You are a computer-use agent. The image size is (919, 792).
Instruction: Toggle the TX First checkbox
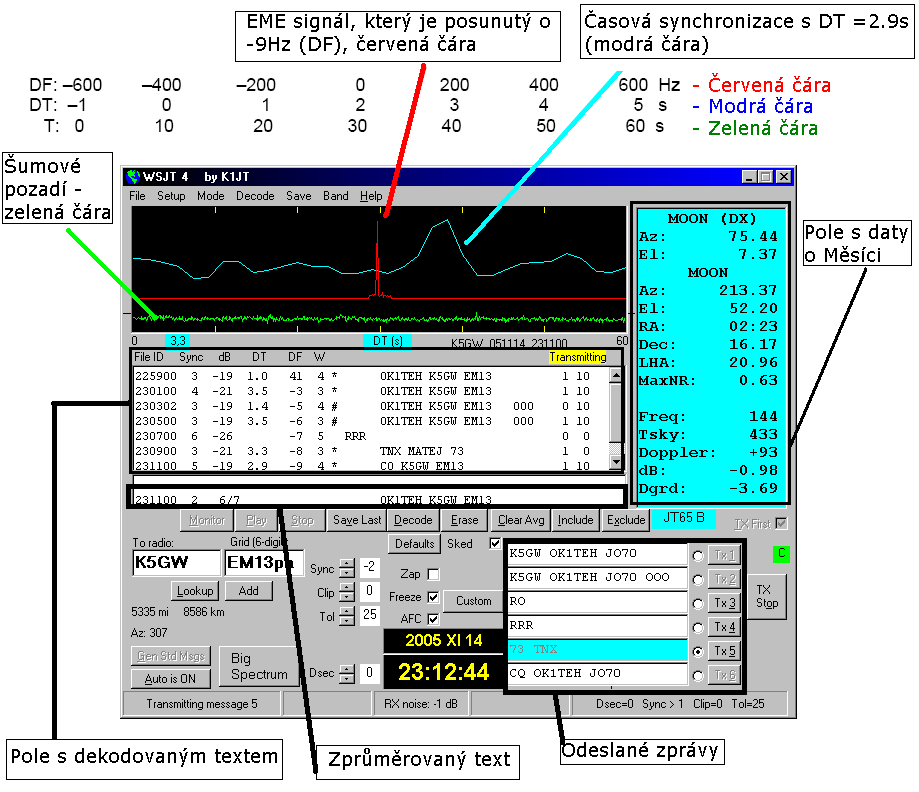click(x=781, y=524)
